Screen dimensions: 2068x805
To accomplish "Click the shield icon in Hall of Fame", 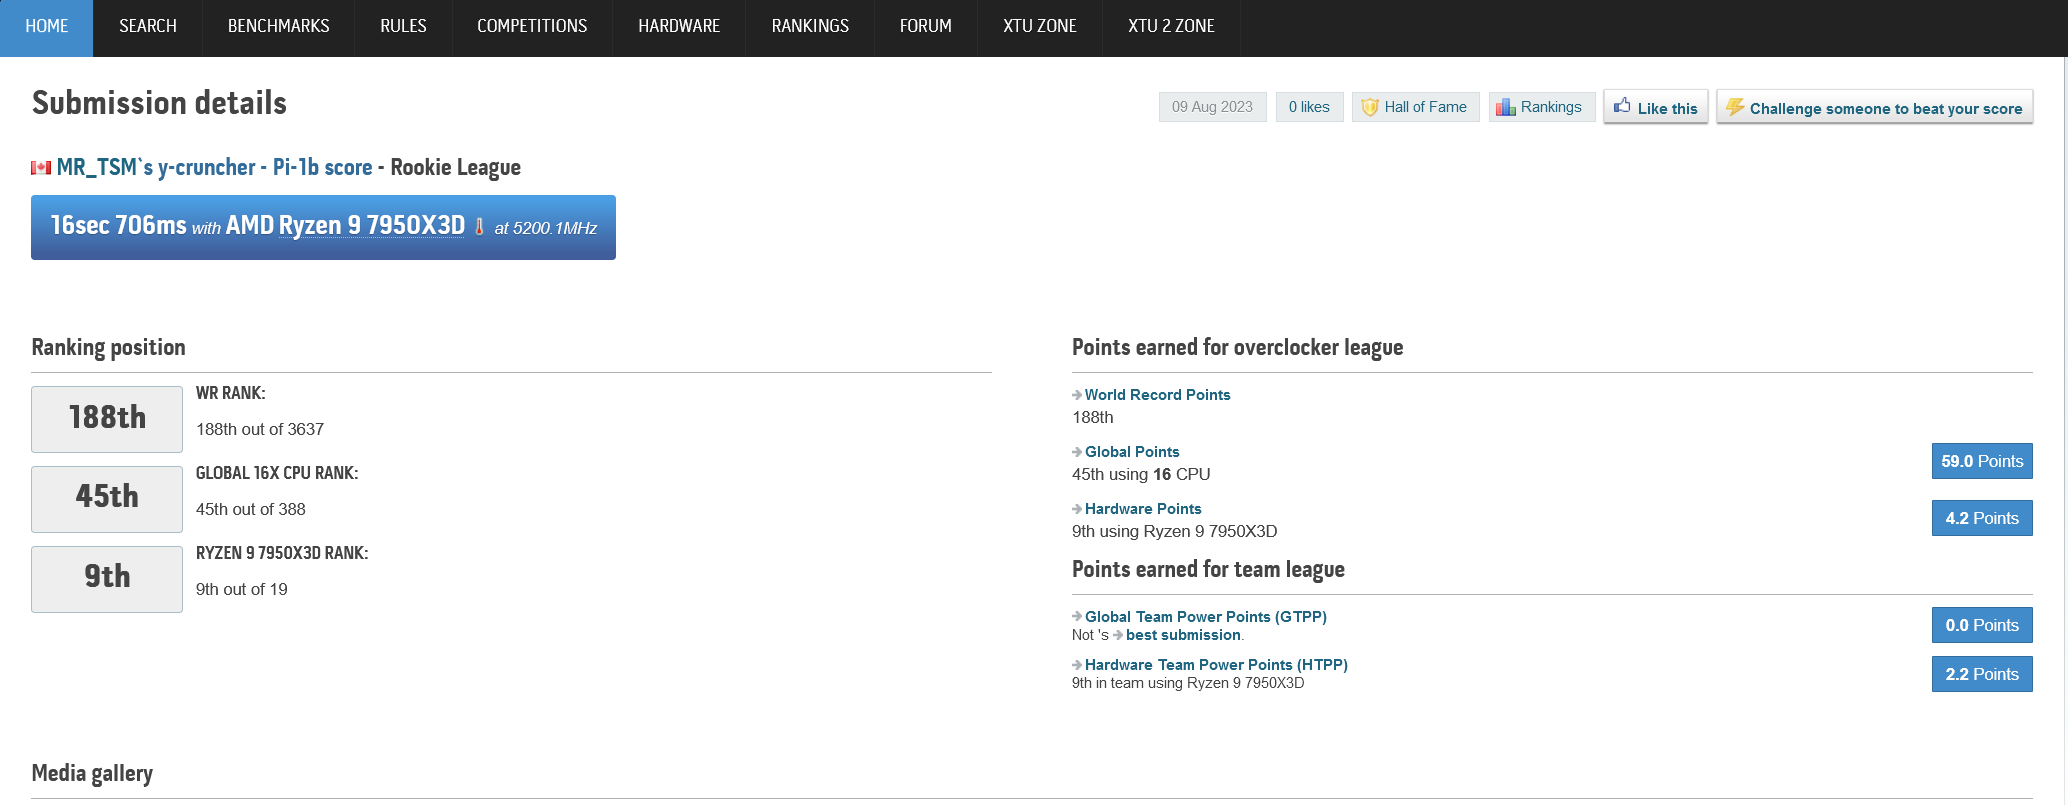I will point(1370,107).
